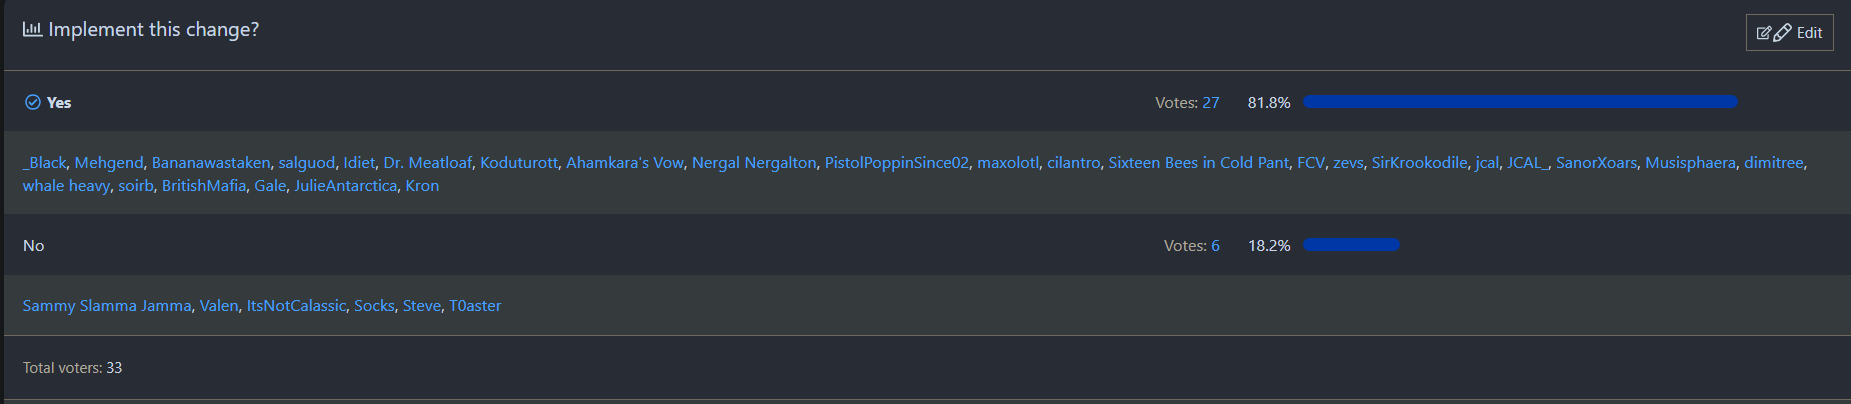
Task: Open JulieAntarctica's user profile
Action: click(x=345, y=185)
